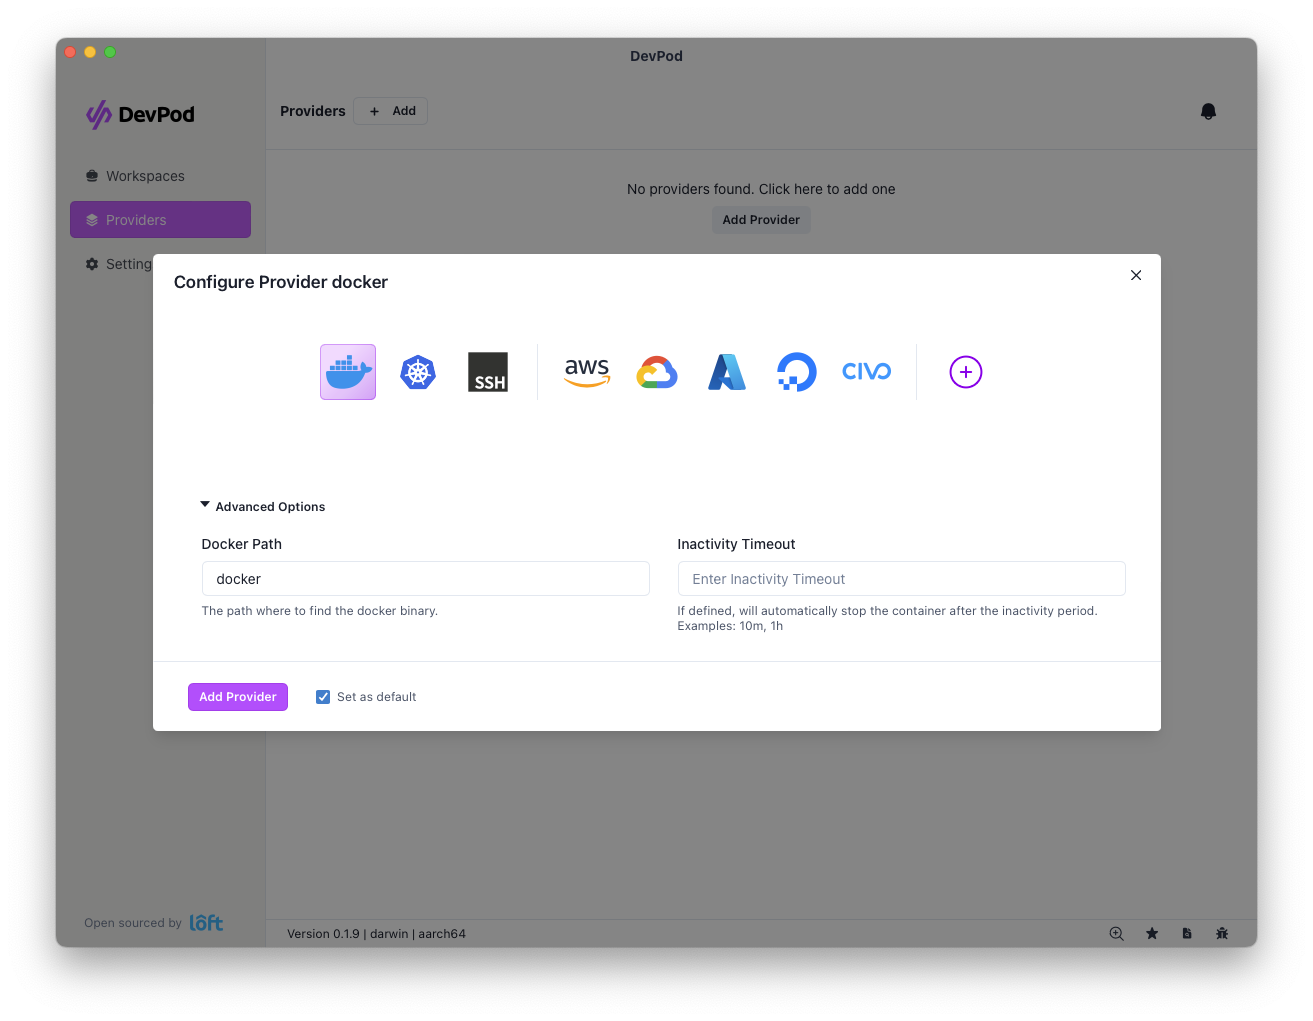Image resolution: width=1313 pixels, height=1021 pixels.
Task: Uncheck the Set as default checkbox
Action: (x=322, y=696)
